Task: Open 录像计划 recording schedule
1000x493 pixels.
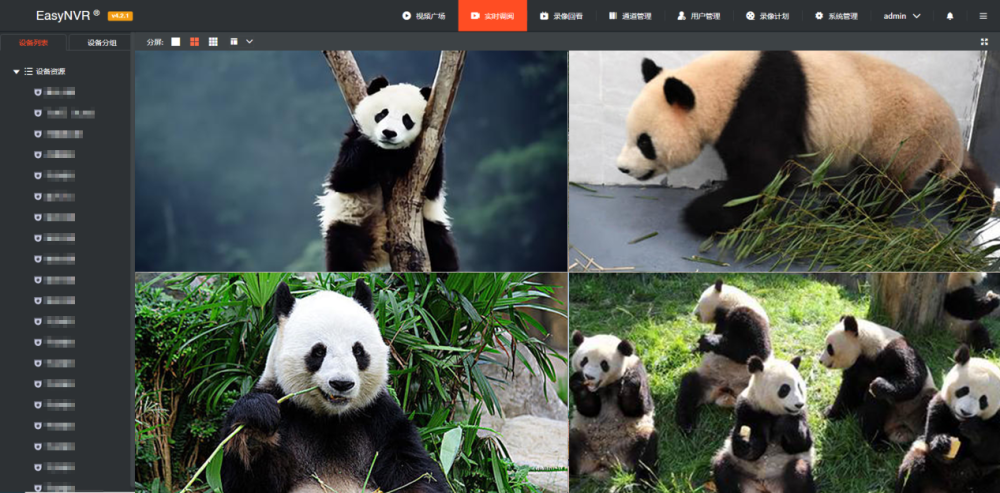Action: pos(768,16)
